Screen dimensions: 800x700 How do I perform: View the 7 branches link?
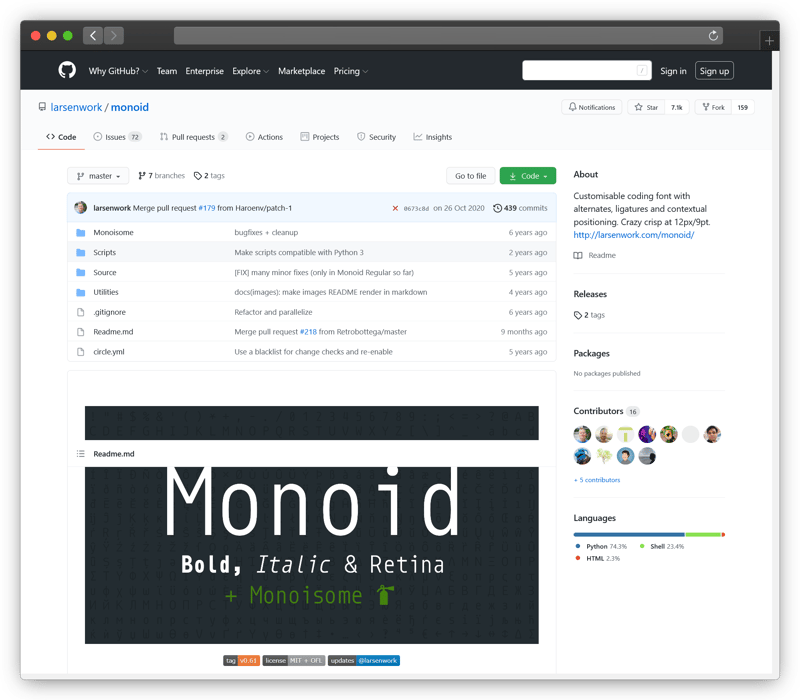tap(161, 176)
